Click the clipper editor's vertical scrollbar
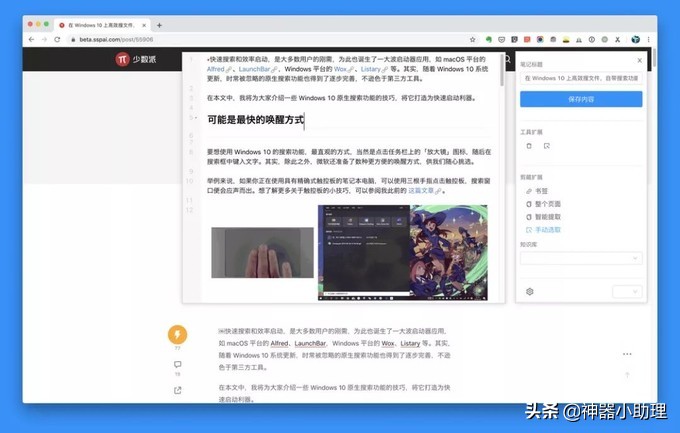The width and height of the screenshot is (680, 433). 502,70
